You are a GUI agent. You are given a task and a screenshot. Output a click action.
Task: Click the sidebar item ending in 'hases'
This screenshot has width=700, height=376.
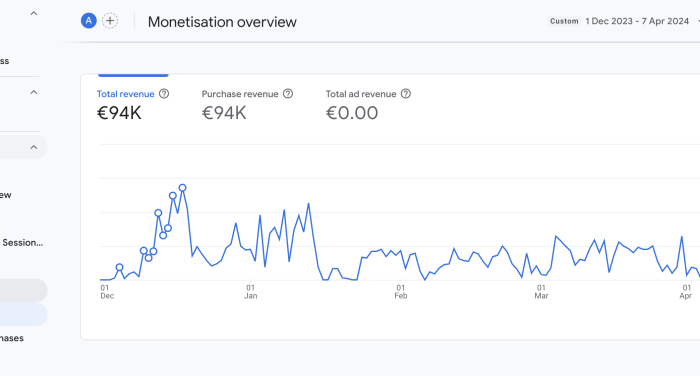tap(12, 338)
